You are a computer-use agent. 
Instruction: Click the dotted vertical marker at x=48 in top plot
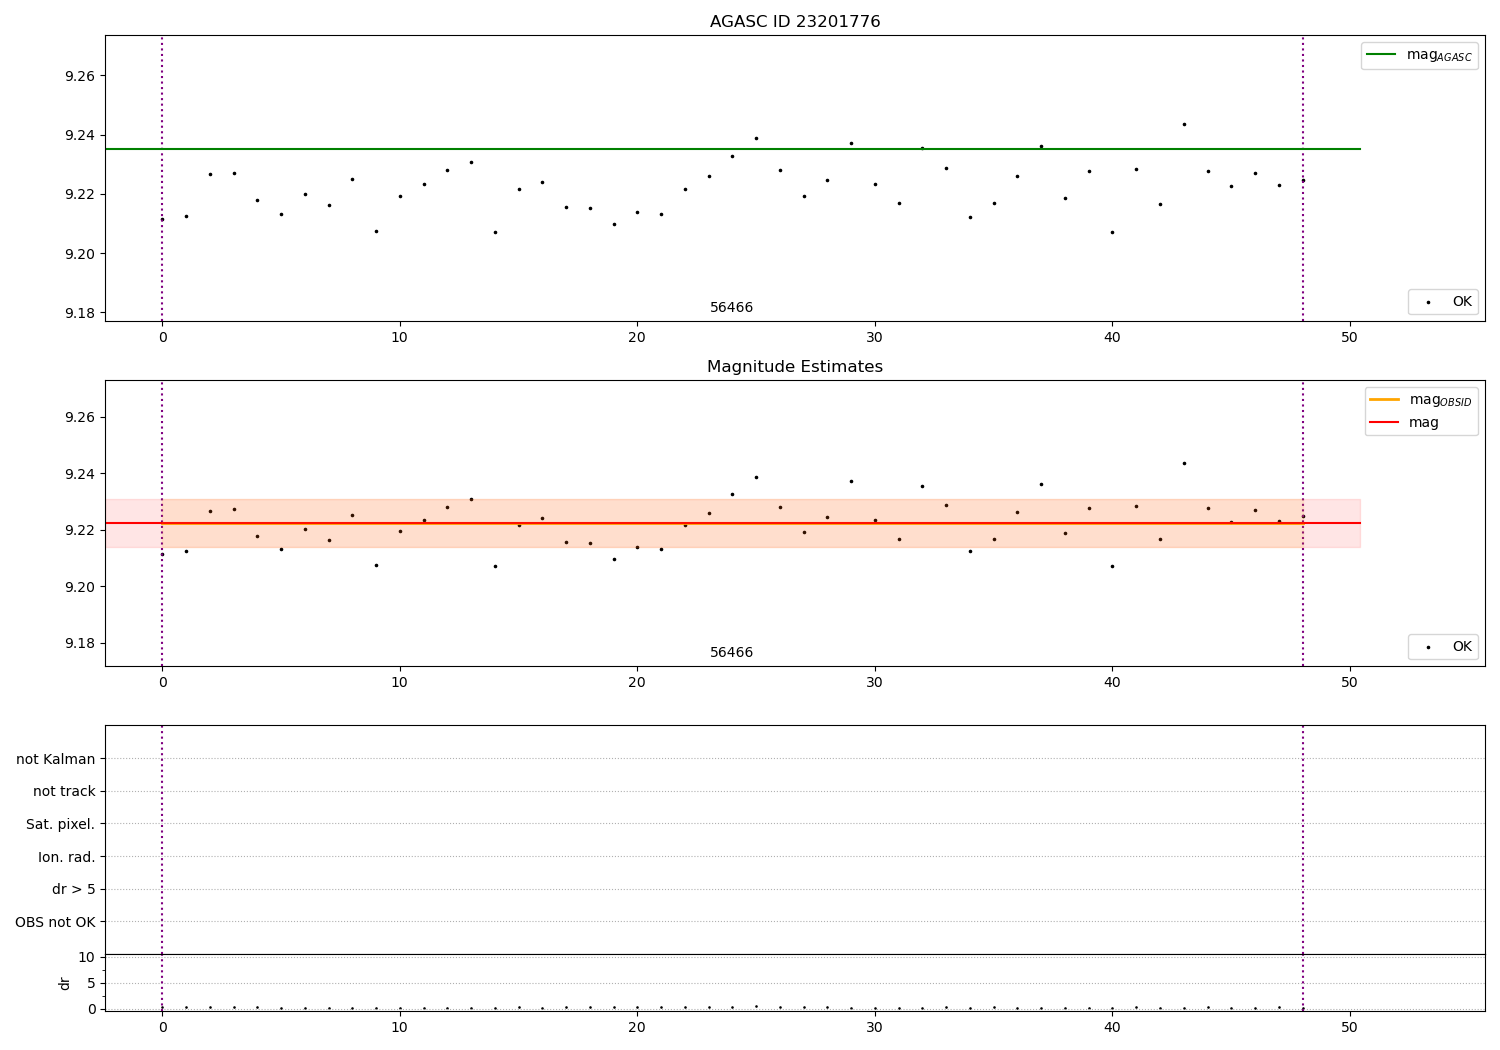click(1303, 178)
